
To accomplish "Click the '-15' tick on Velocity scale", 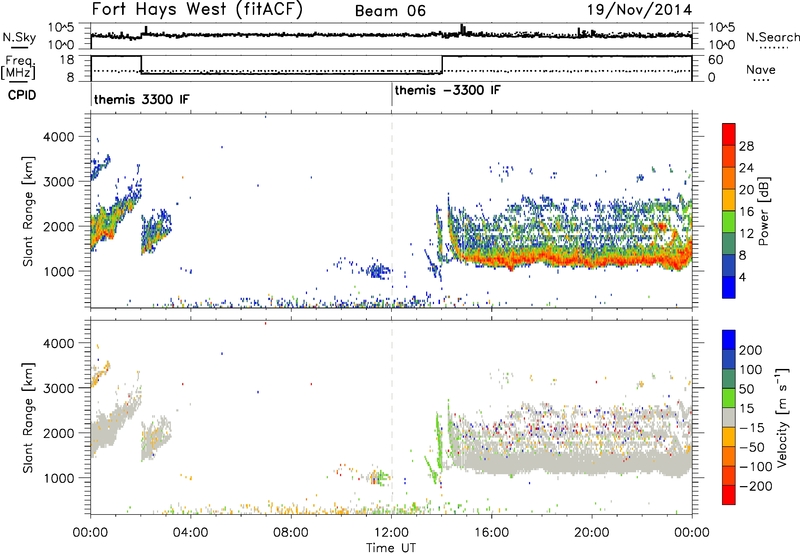I will point(752,428).
